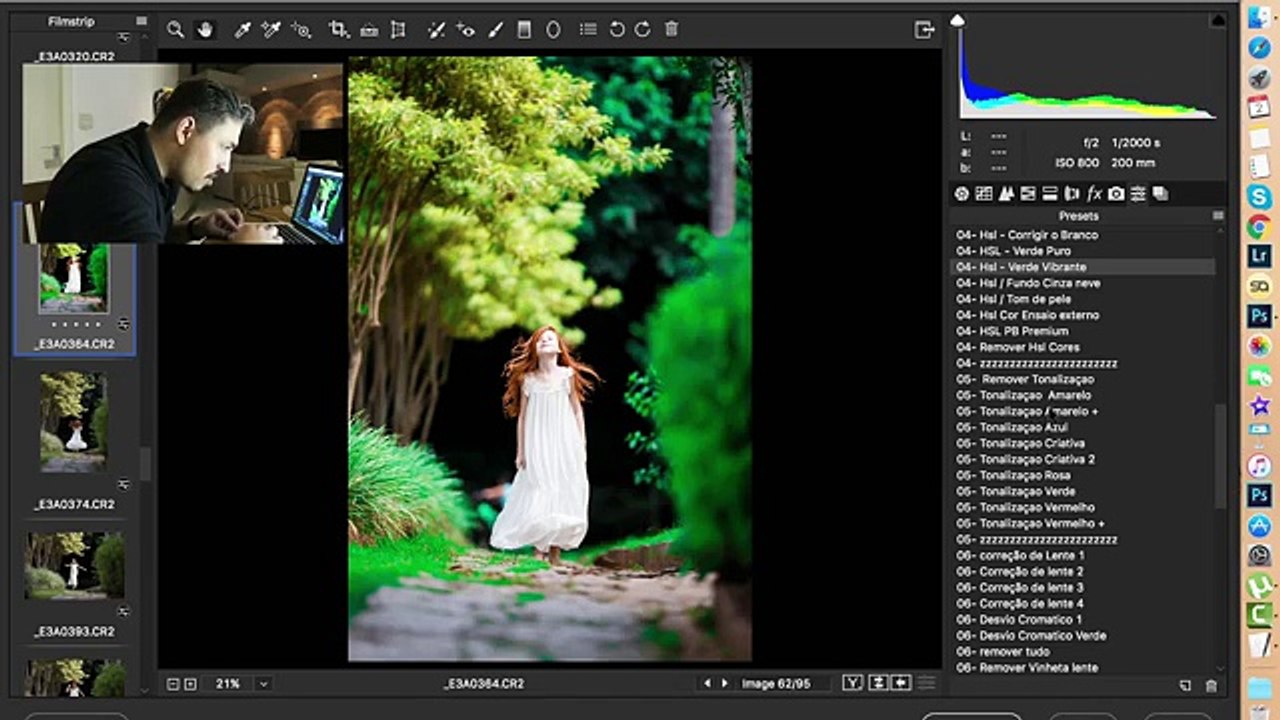Toggle Before/After view with Y button
1280x720 pixels.
[x=852, y=683]
